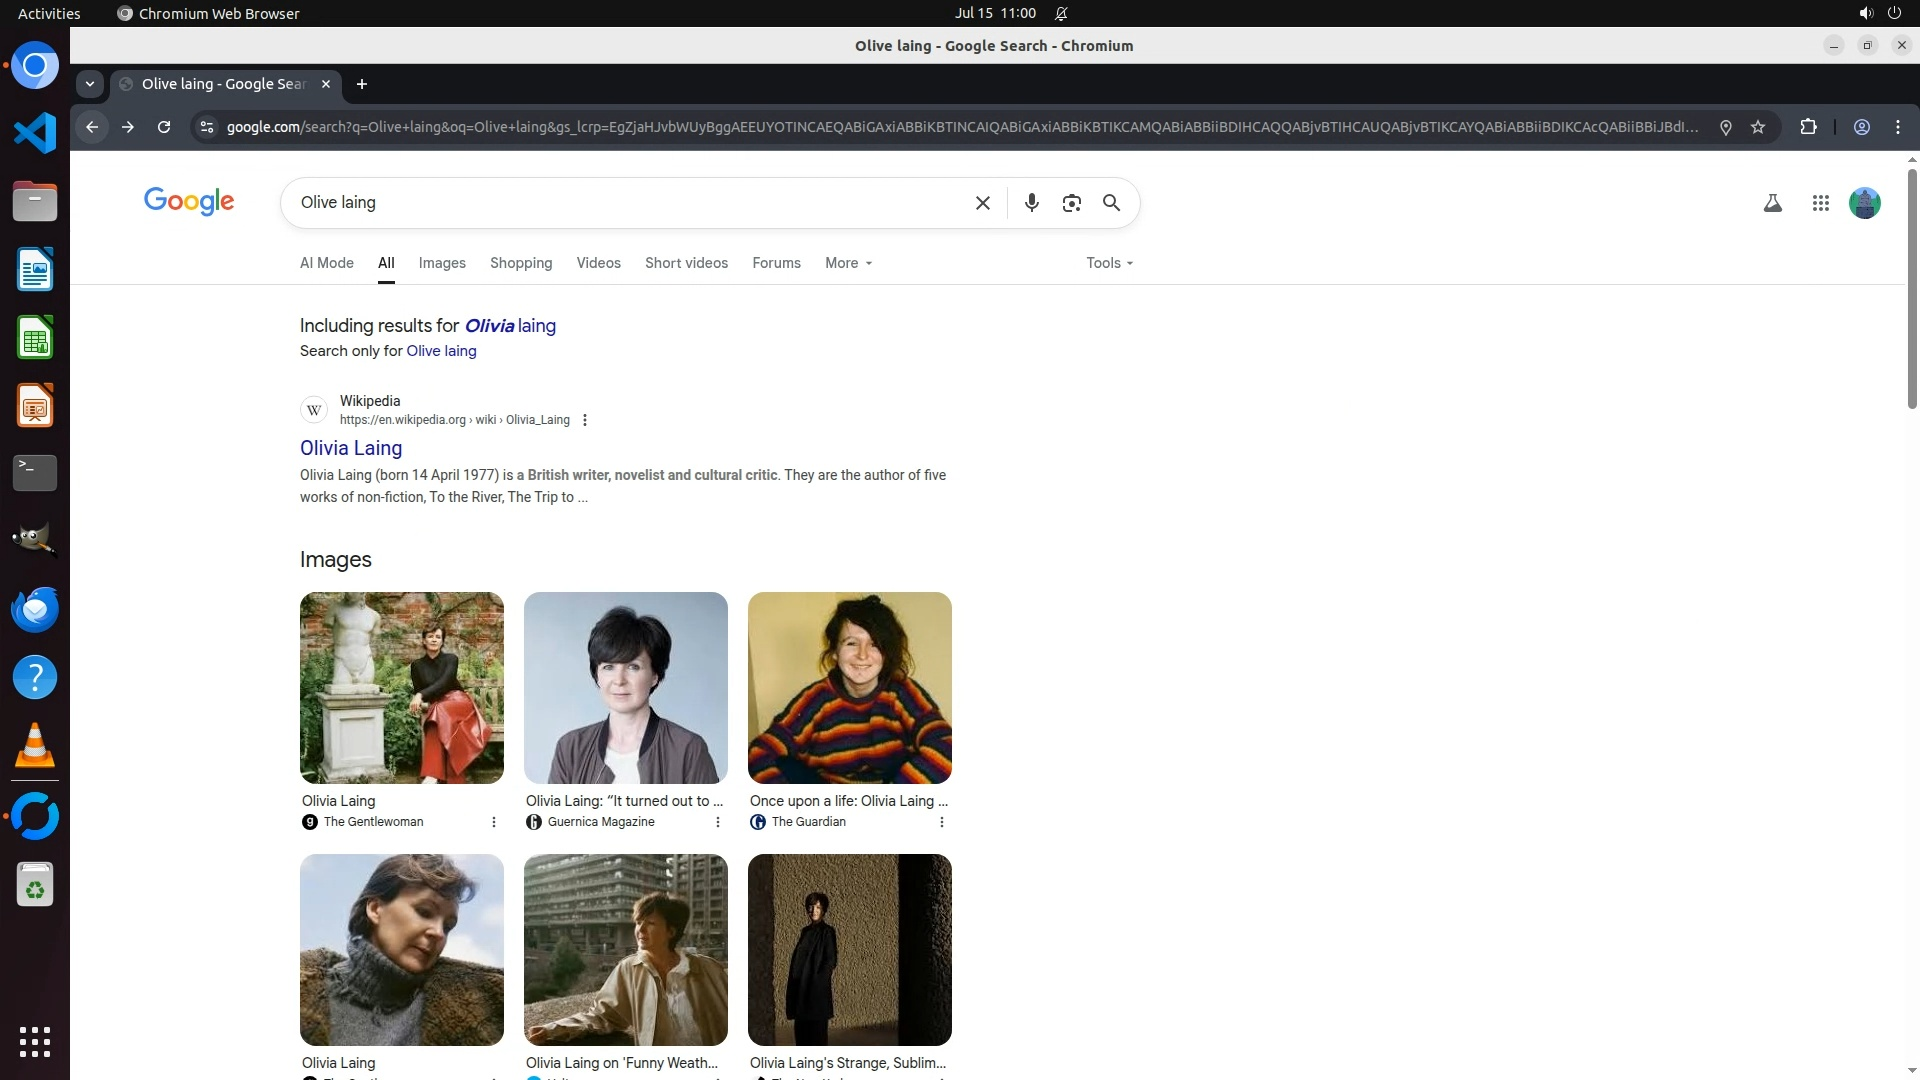Open Google Lens search by image
This screenshot has height=1080, width=1920.
(x=1071, y=203)
